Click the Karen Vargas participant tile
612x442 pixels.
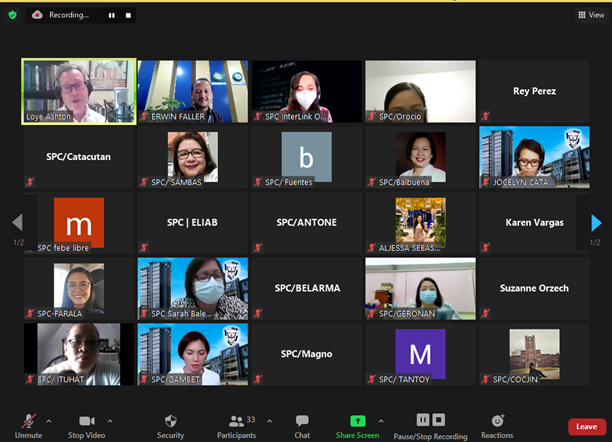[x=534, y=223]
